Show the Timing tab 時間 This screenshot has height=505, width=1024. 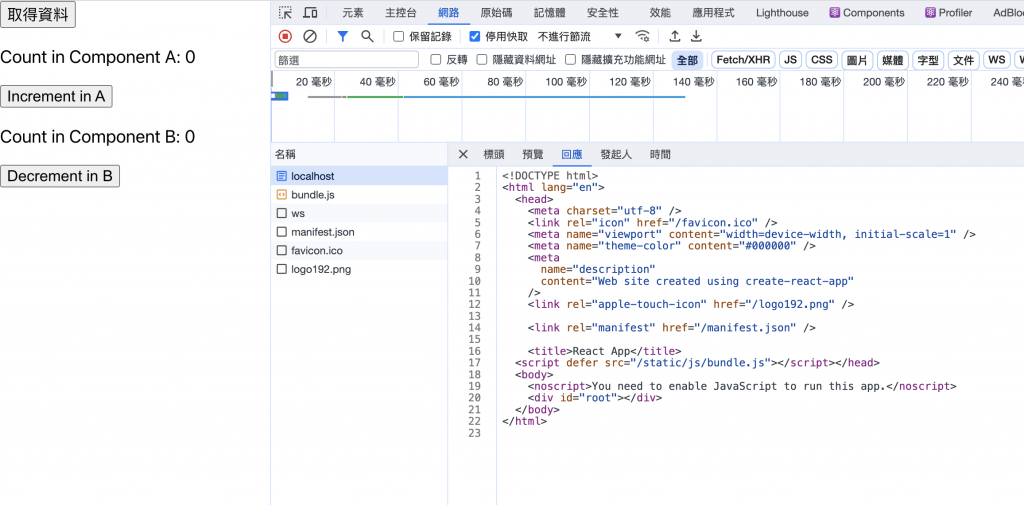660,154
